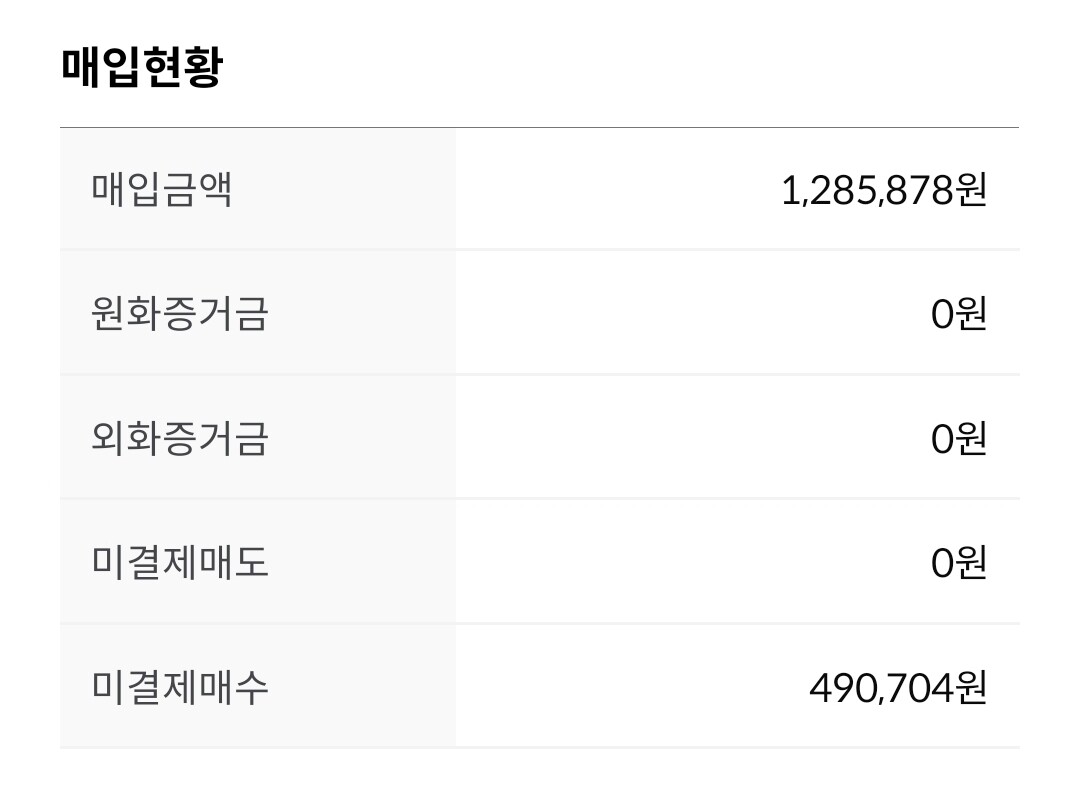
Task: Click the divider line below the 매입현황 heading
Action: point(540,128)
